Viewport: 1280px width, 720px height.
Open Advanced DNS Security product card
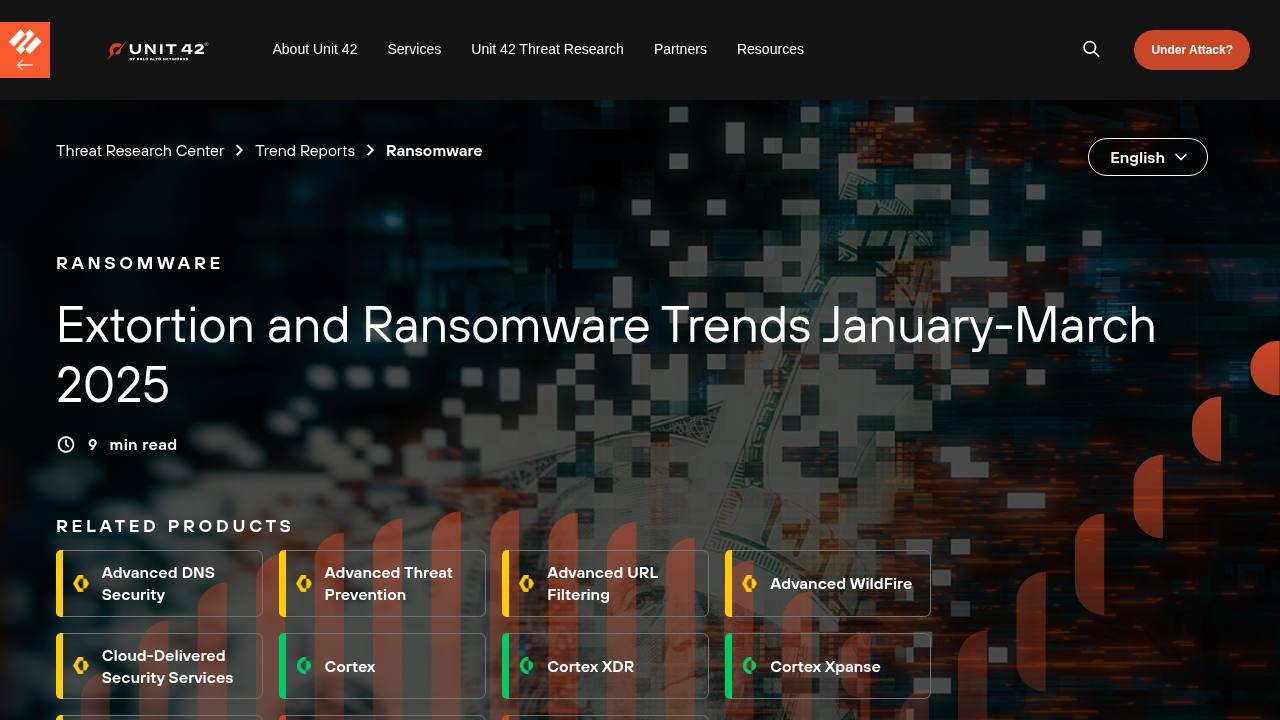160,584
